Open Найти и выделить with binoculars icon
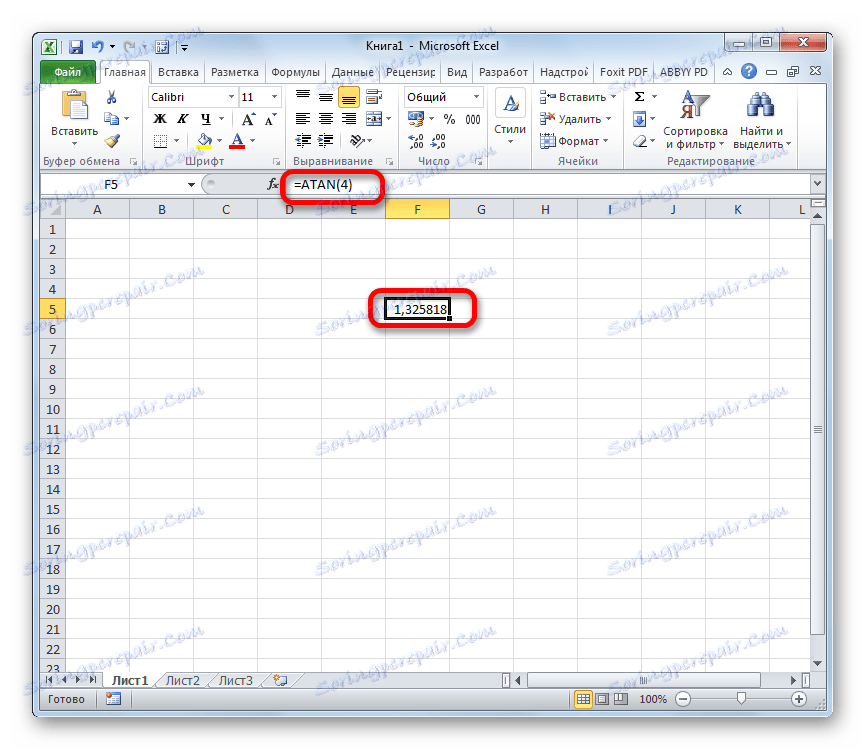Screen dimensions: 866x750 click(762, 102)
